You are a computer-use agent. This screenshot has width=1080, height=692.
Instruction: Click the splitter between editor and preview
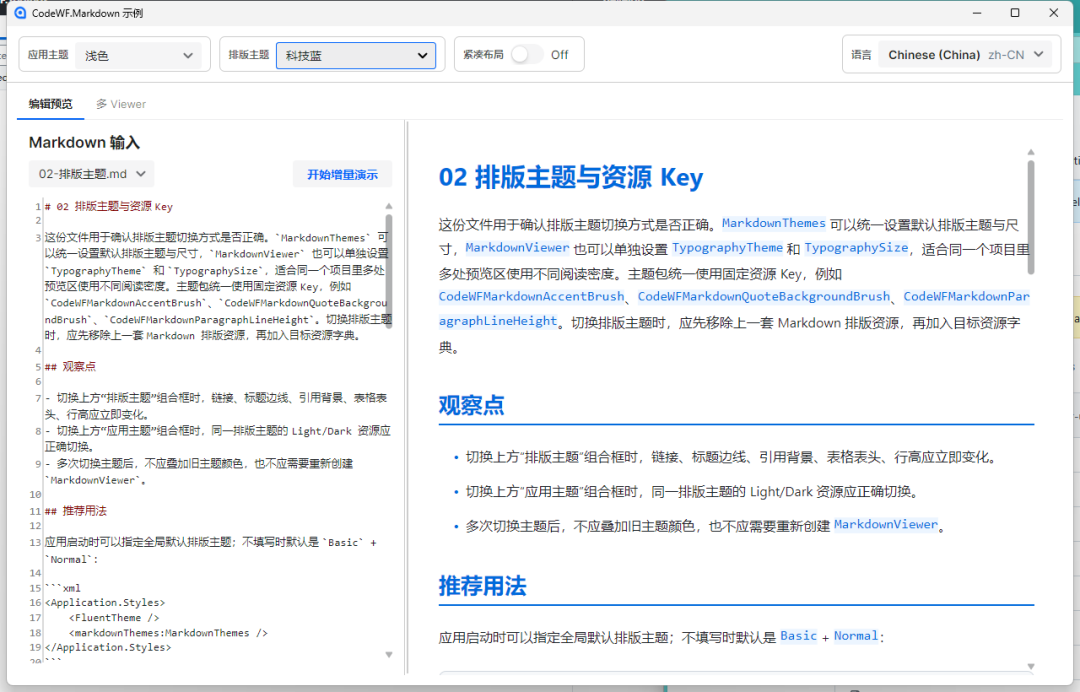click(x=406, y=397)
